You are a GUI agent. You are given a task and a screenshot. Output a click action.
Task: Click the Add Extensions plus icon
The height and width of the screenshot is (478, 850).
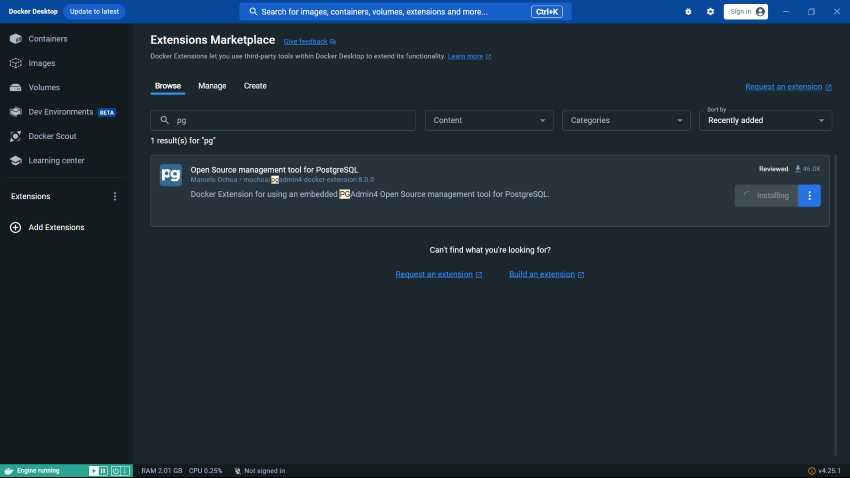tap(16, 228)
